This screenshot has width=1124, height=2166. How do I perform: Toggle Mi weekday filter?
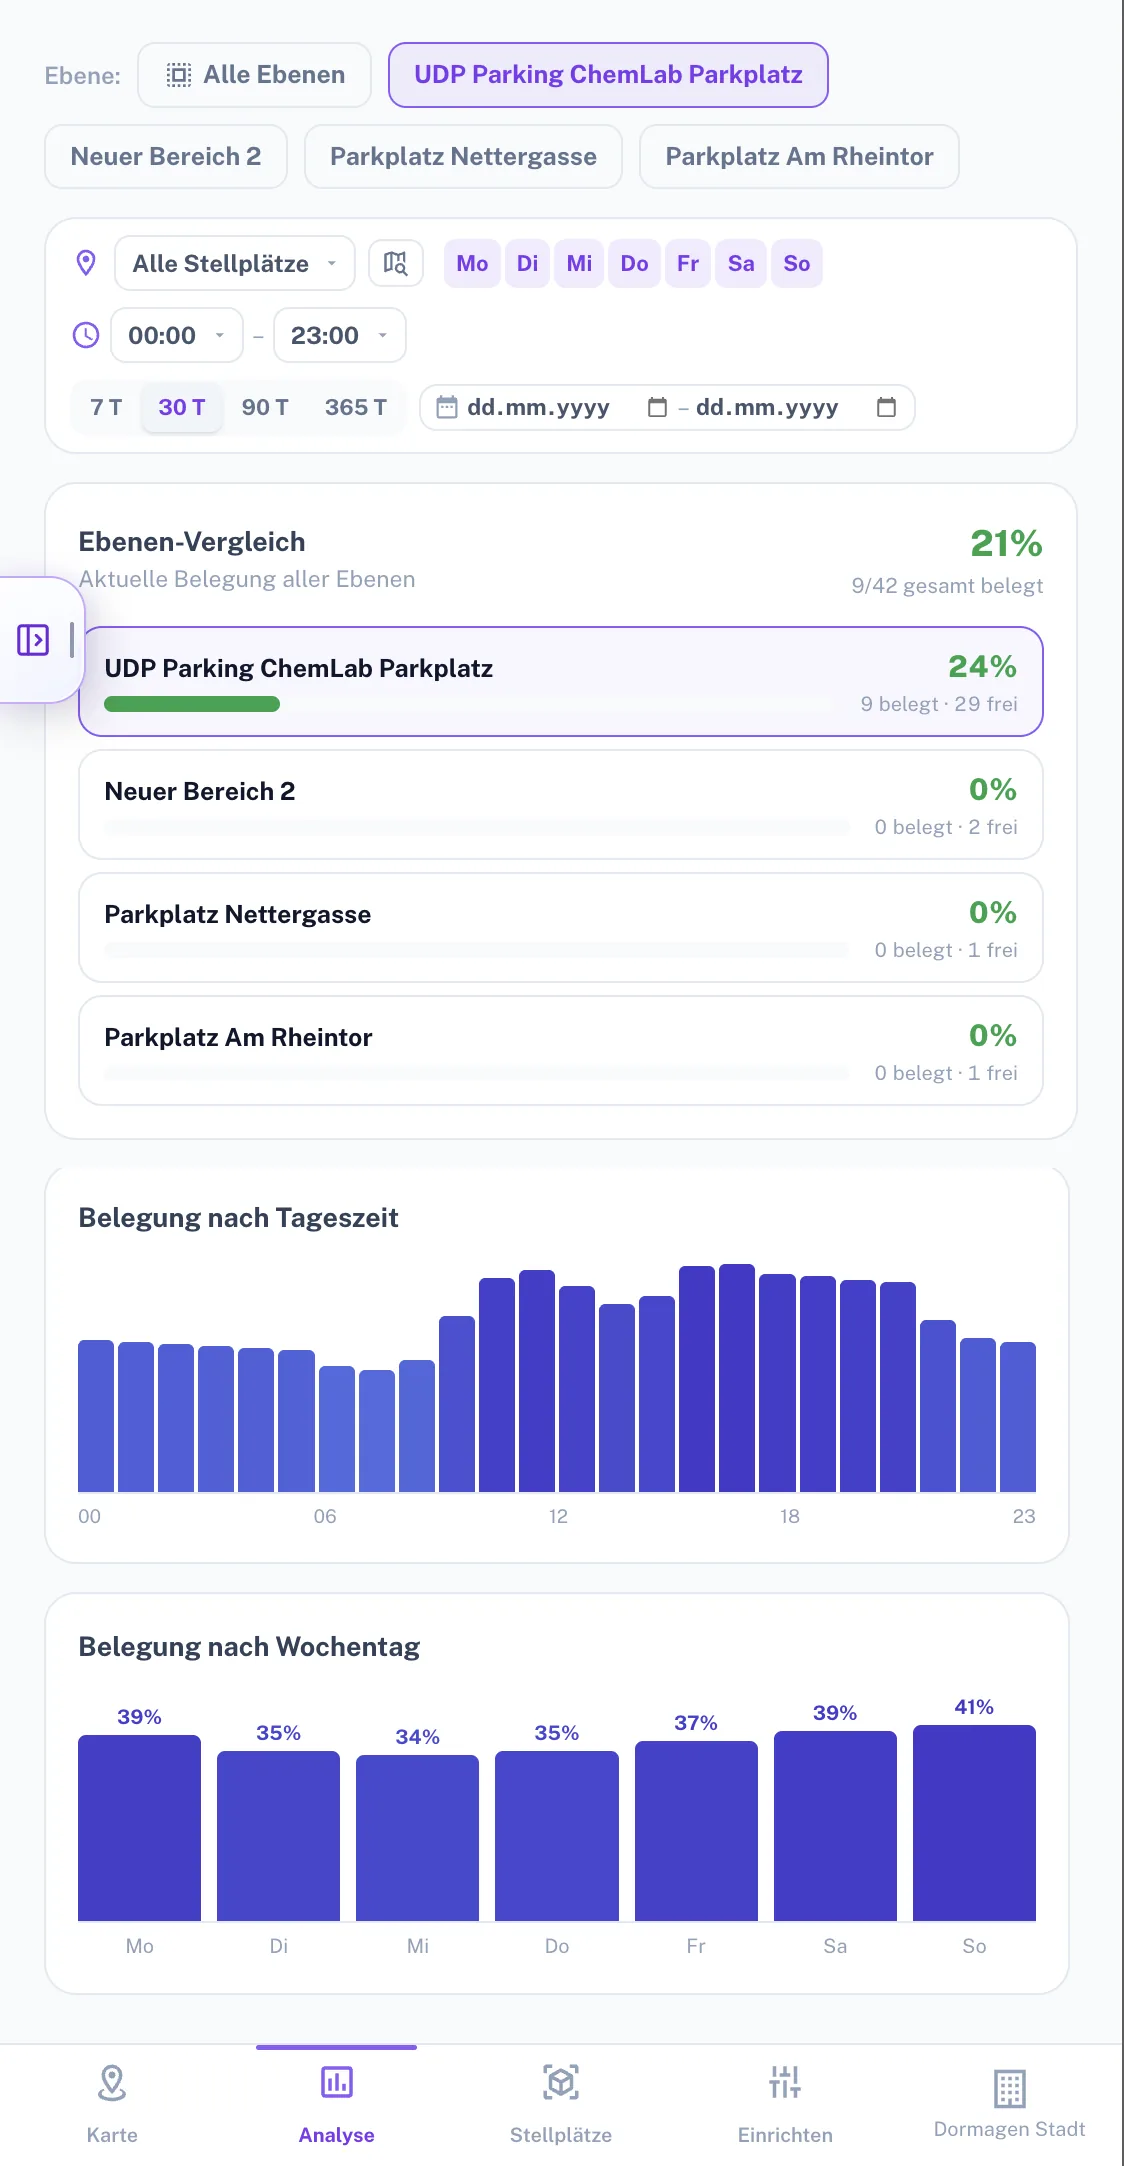point(579,263)
